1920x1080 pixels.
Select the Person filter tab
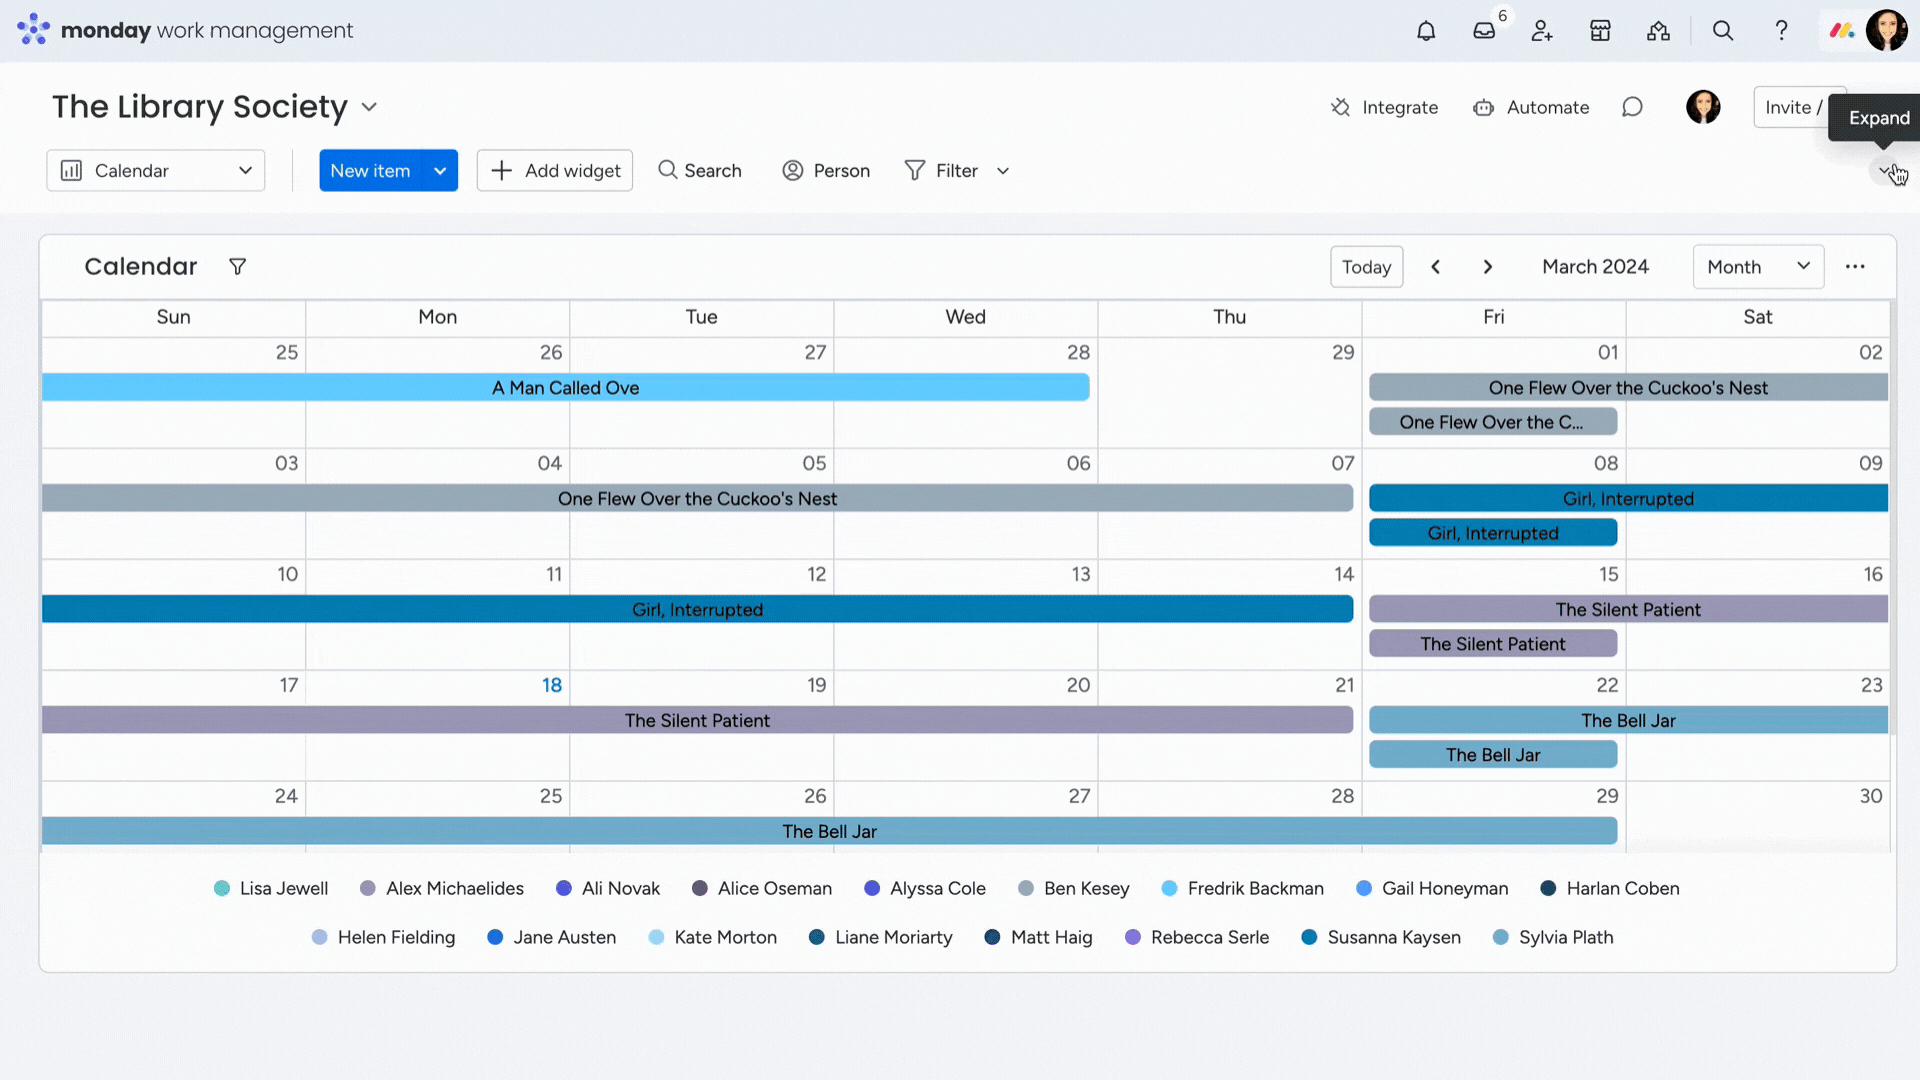(827, 170)
